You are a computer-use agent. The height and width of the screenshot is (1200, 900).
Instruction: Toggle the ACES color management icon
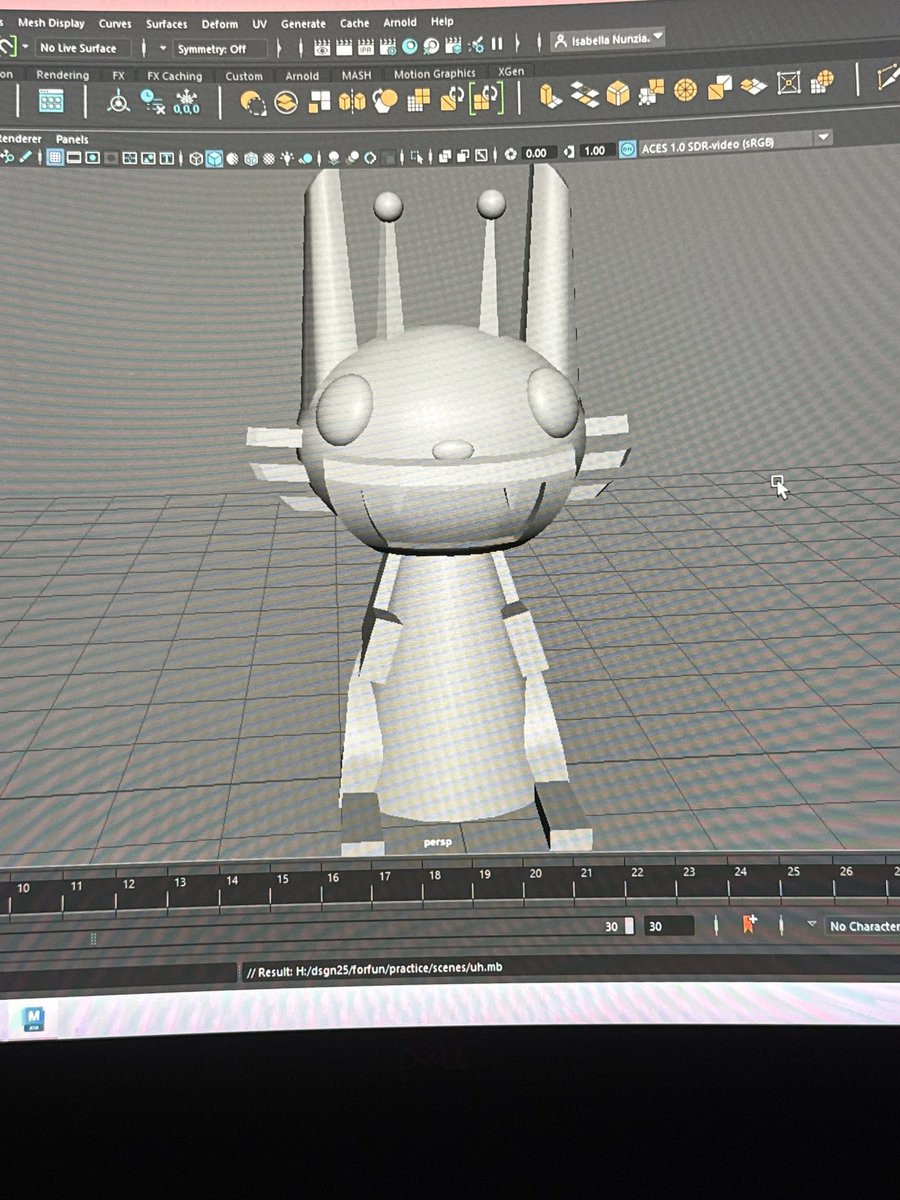pos(627,149)
